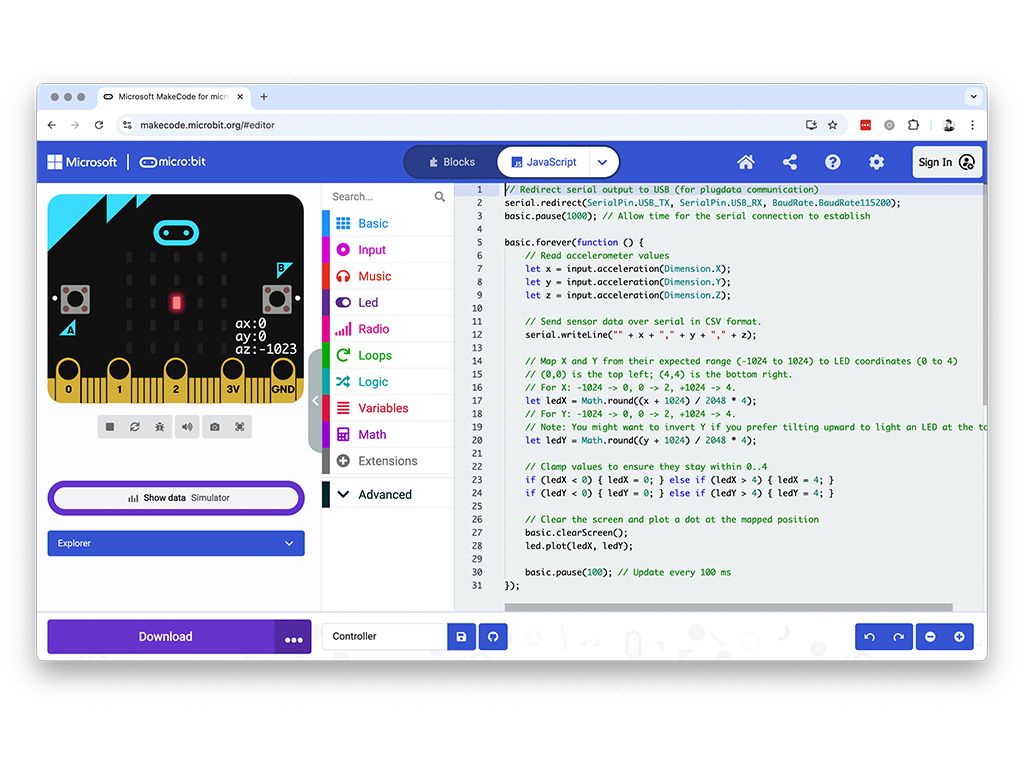Click the purple Download button

[x=165, y=636]
